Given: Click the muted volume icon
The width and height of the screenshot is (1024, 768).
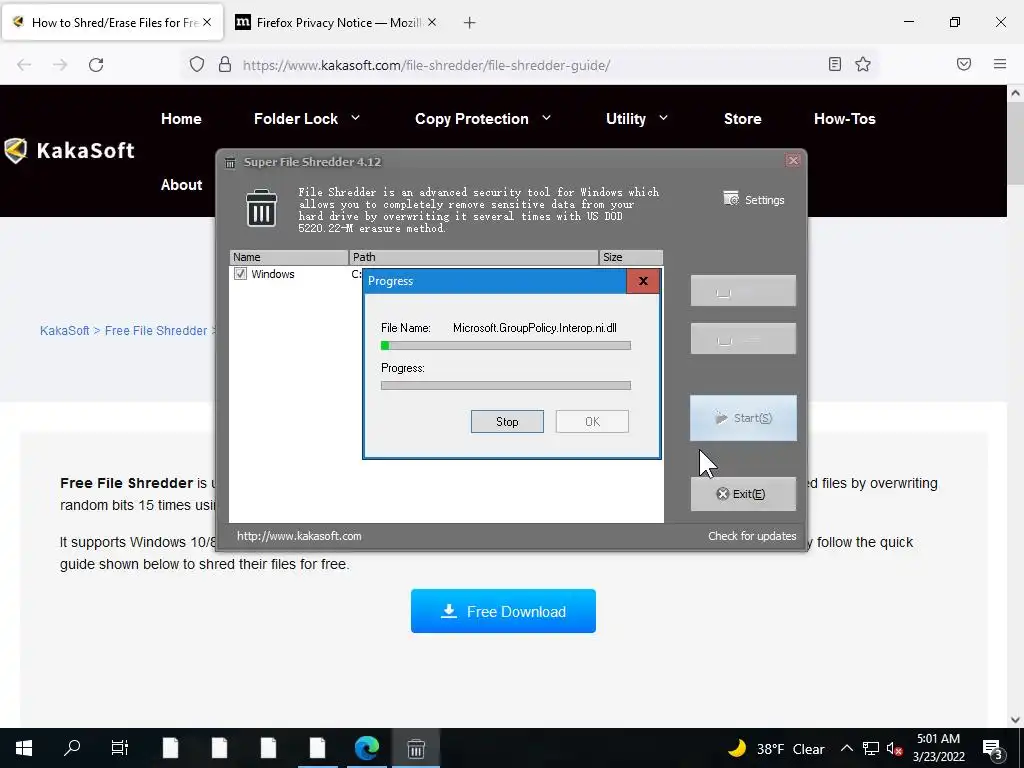Looking at the screenshot, I should pos(895,748).
